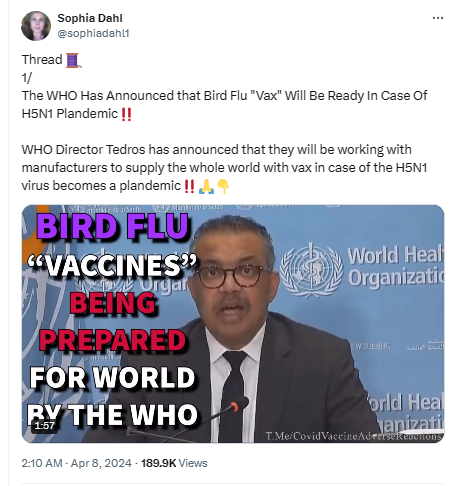Click the BIRD FLU purple caption text

(113, 227)
